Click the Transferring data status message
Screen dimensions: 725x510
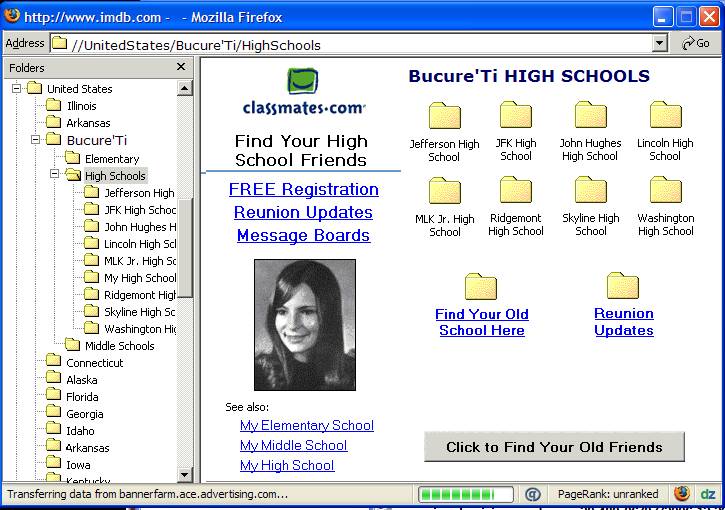(x=147, y=494)
